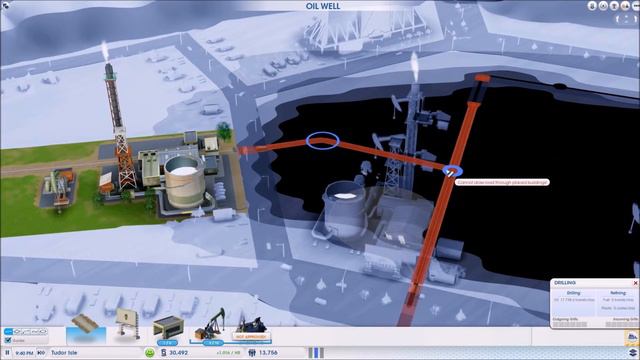The width and height of the screenshot is (640, 360).
Task: Click the fast-forward speed button
Action: point(41,352)
